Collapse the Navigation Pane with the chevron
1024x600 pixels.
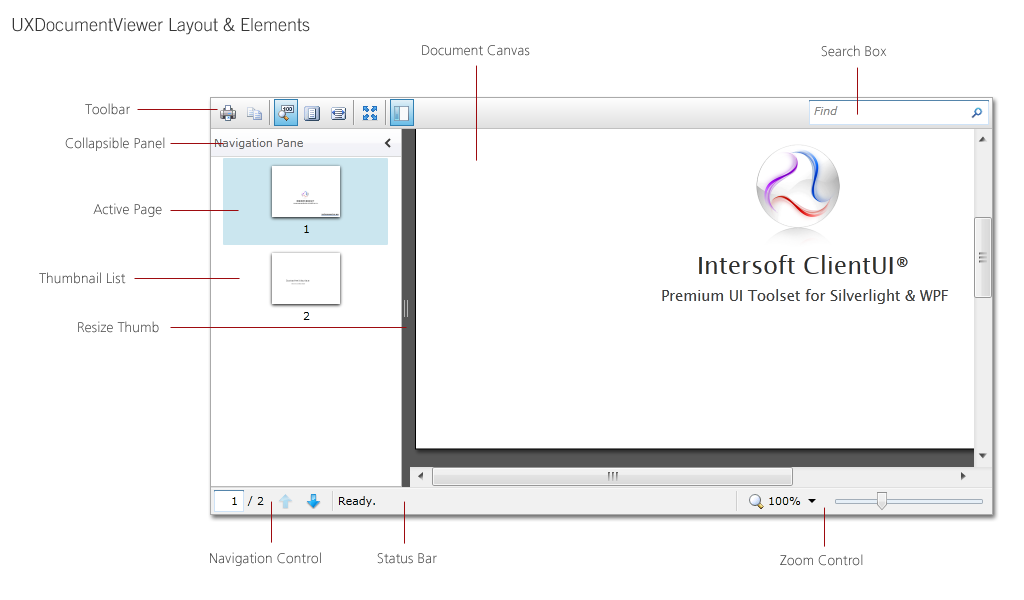(388, 143)
